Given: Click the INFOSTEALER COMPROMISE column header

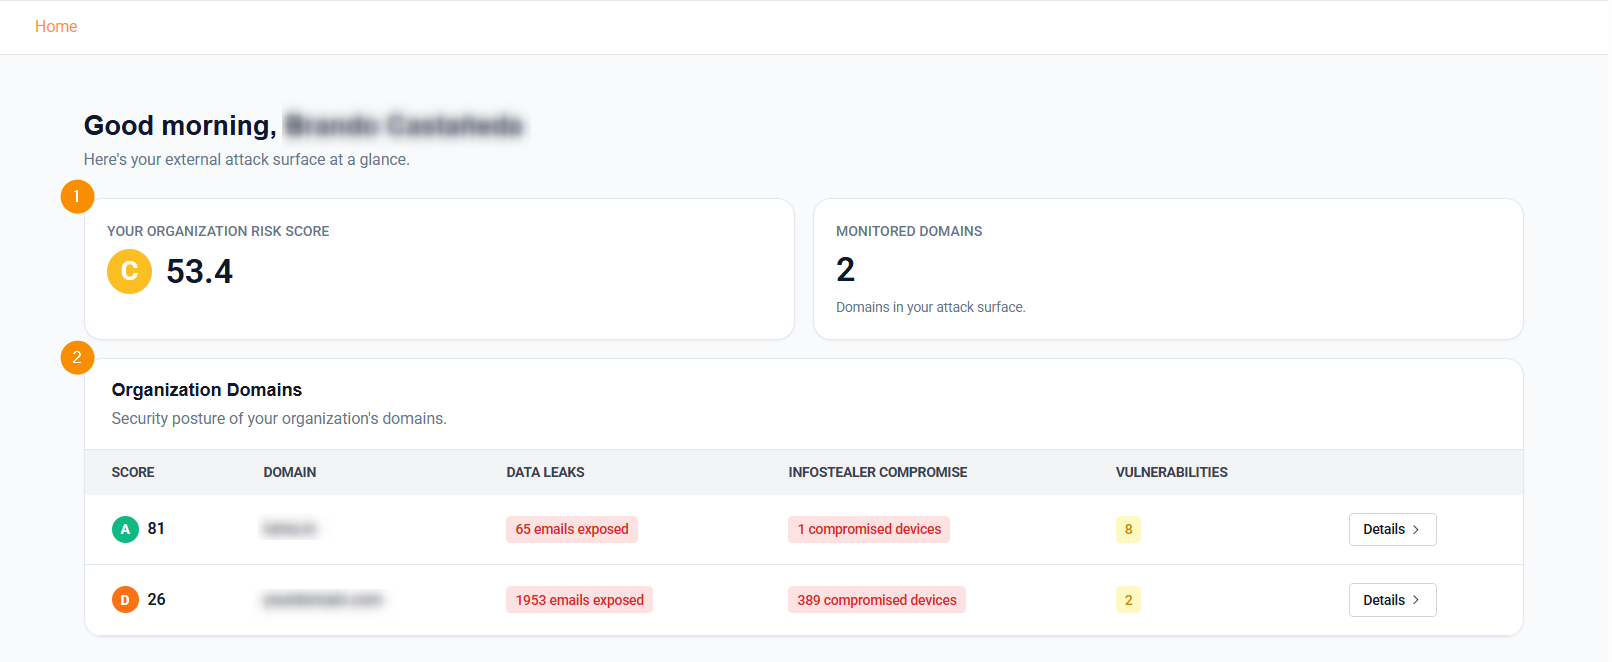Looking at the screenshot, I should pyautogui.click(x=877, y=472).
